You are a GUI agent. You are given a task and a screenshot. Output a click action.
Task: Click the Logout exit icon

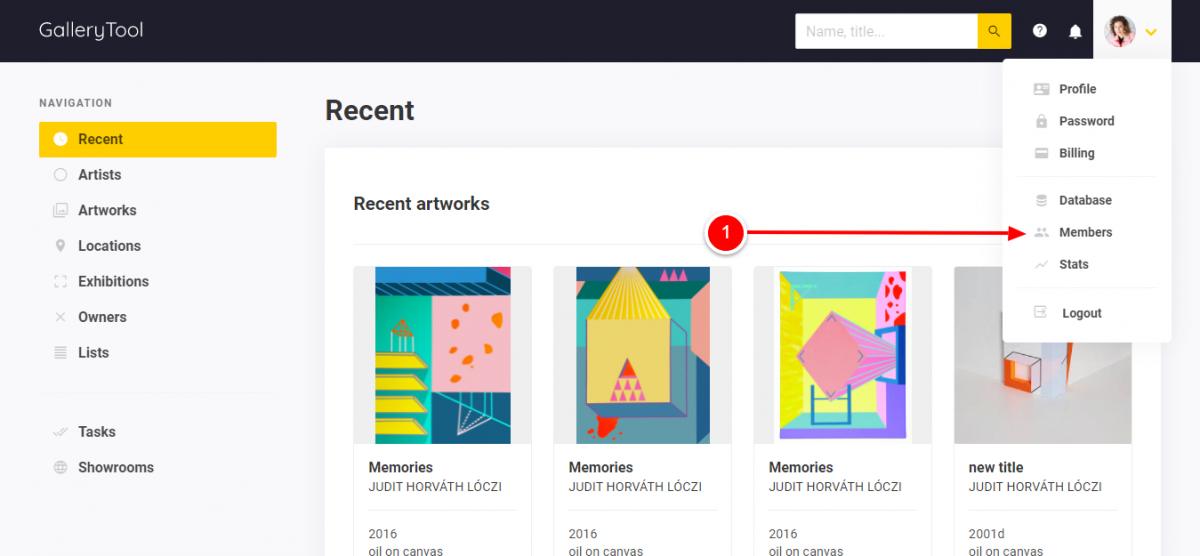(x=1041, y=312)
